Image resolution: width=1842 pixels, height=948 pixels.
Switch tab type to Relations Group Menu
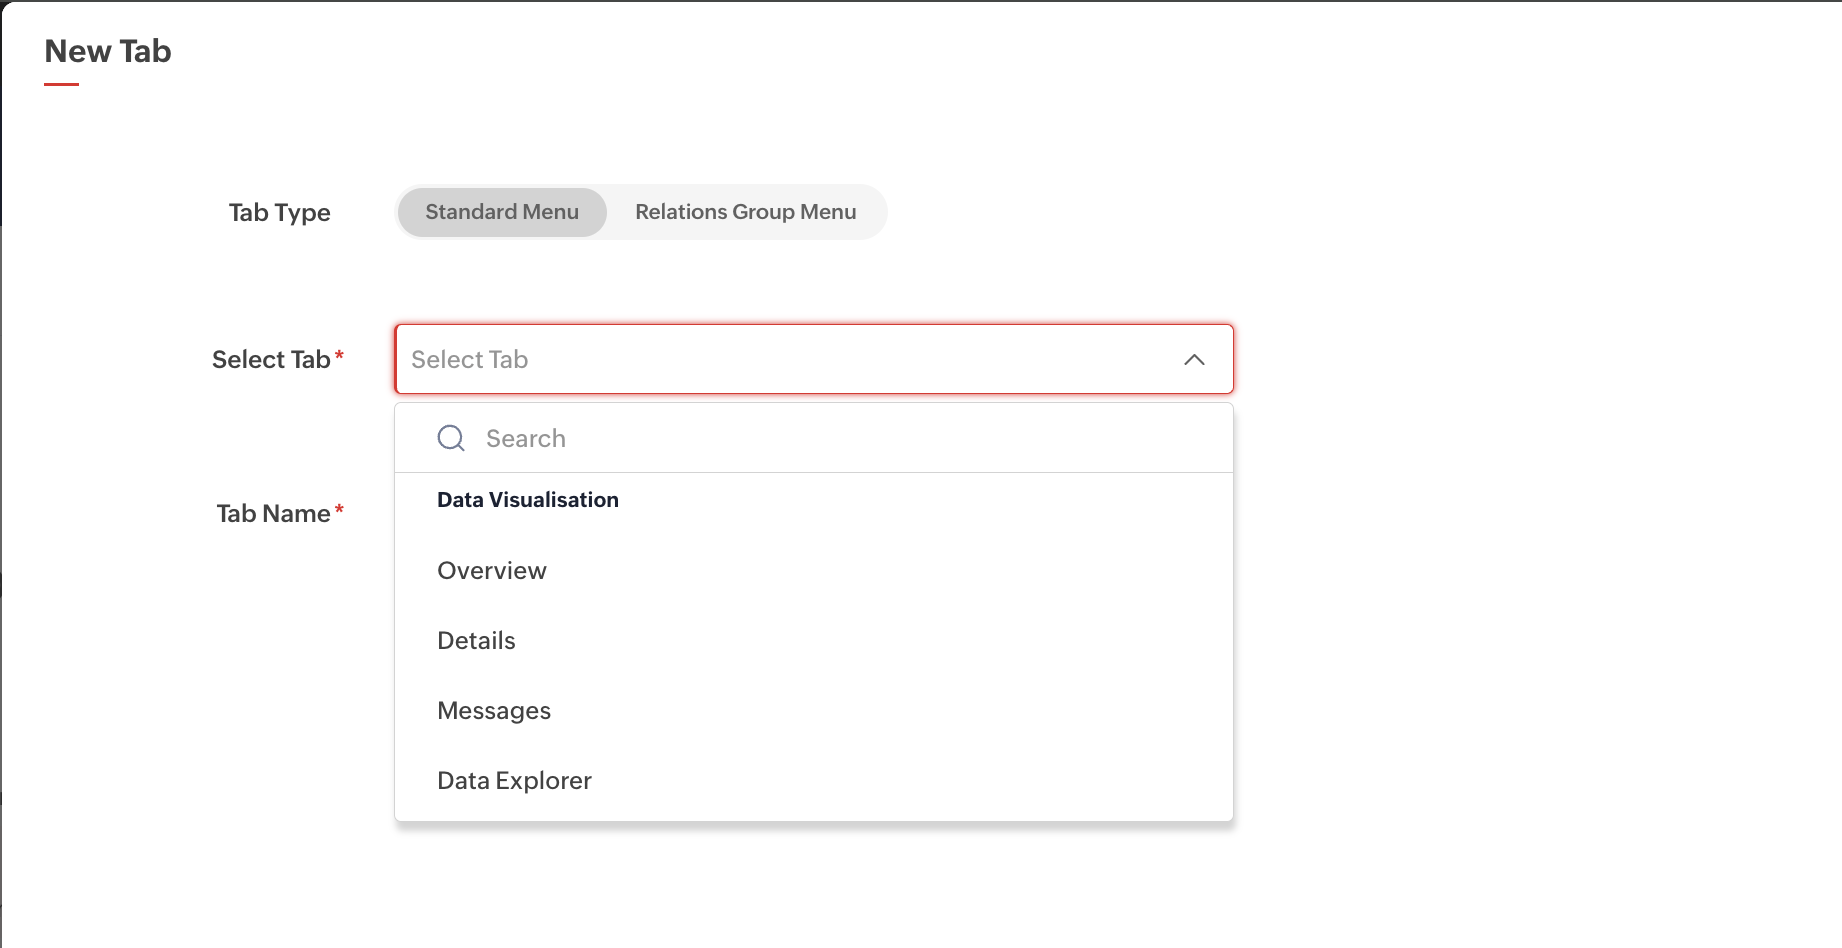pyautogui.click(x=745, y=212)
